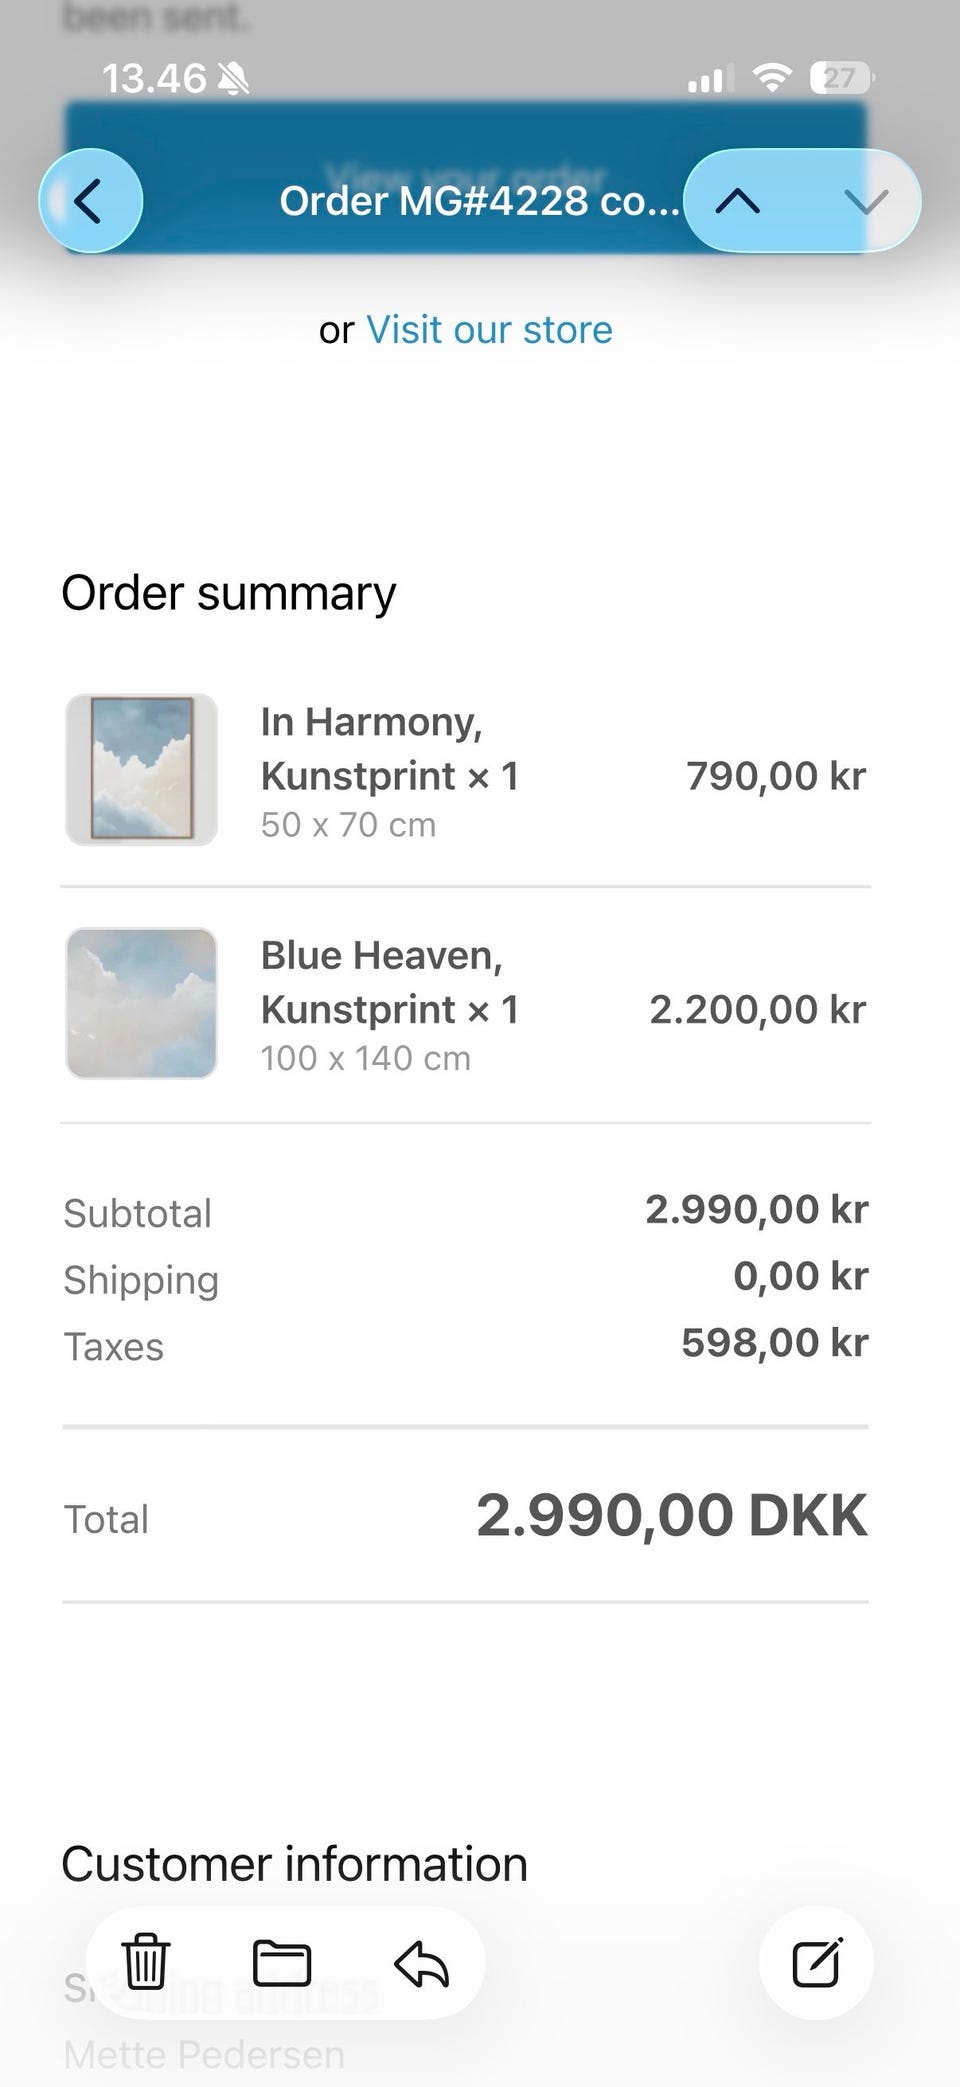Tap the battery indicator in status bar
The image size is (960, 2087).
coord(841,78)
